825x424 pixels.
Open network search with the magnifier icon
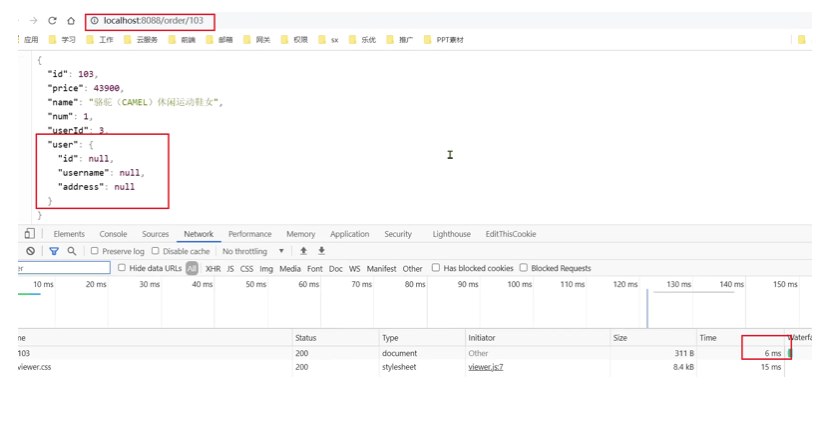[72, 251]
